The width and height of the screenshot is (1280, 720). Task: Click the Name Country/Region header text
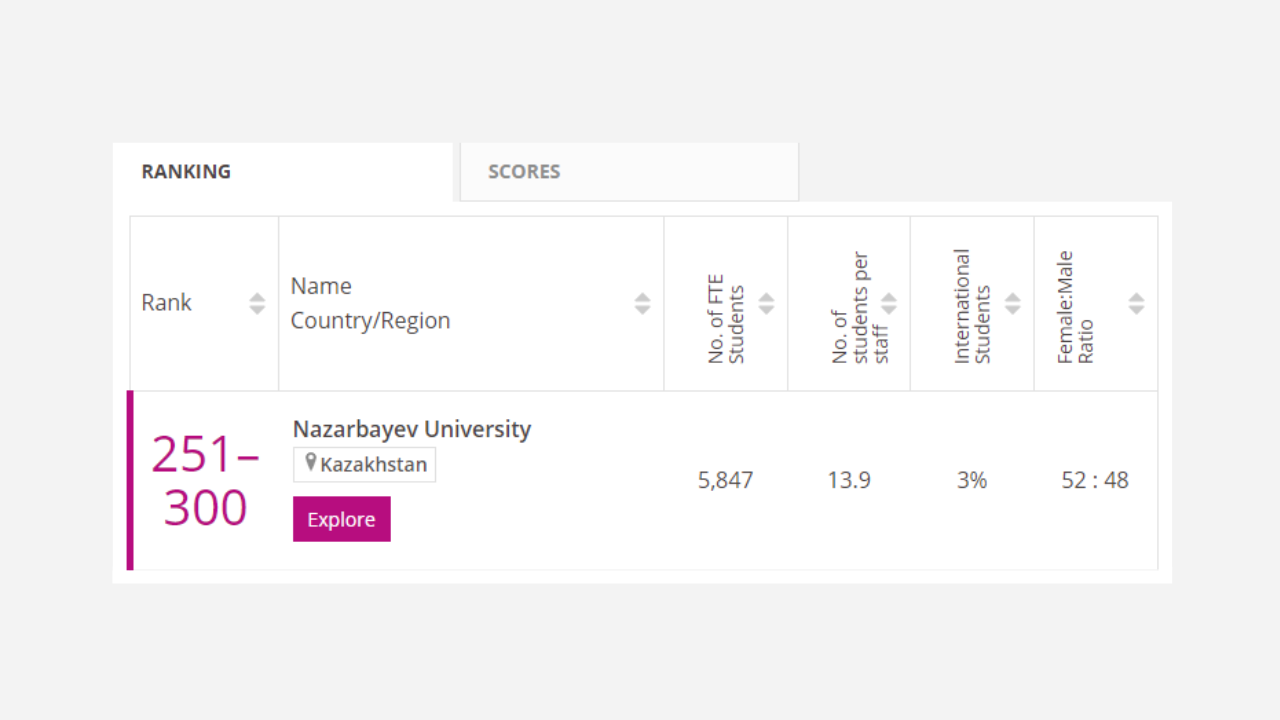[370, 303]
